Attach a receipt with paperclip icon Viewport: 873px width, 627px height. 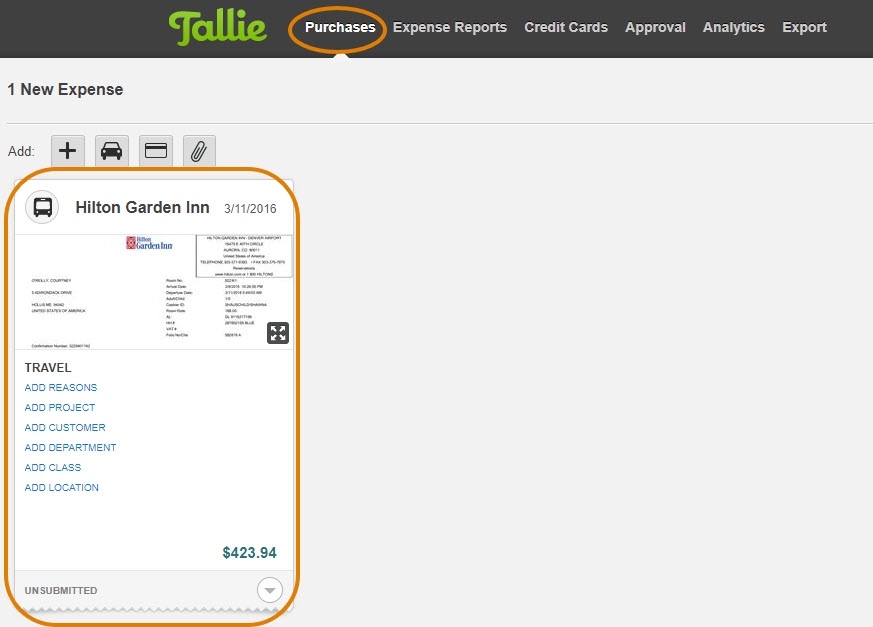coord(199,151)
